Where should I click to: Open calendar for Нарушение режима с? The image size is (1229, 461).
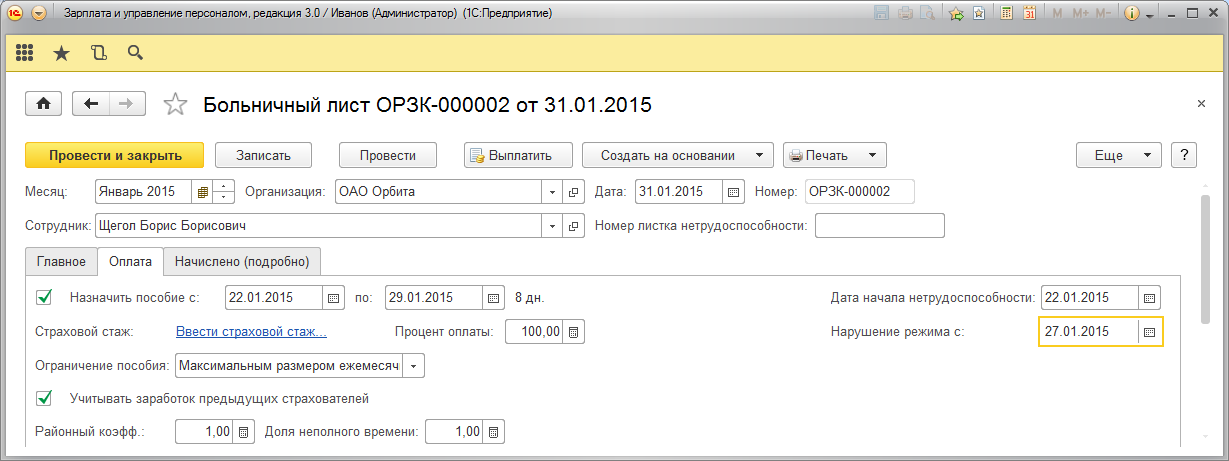click(x=1150, y=331)
